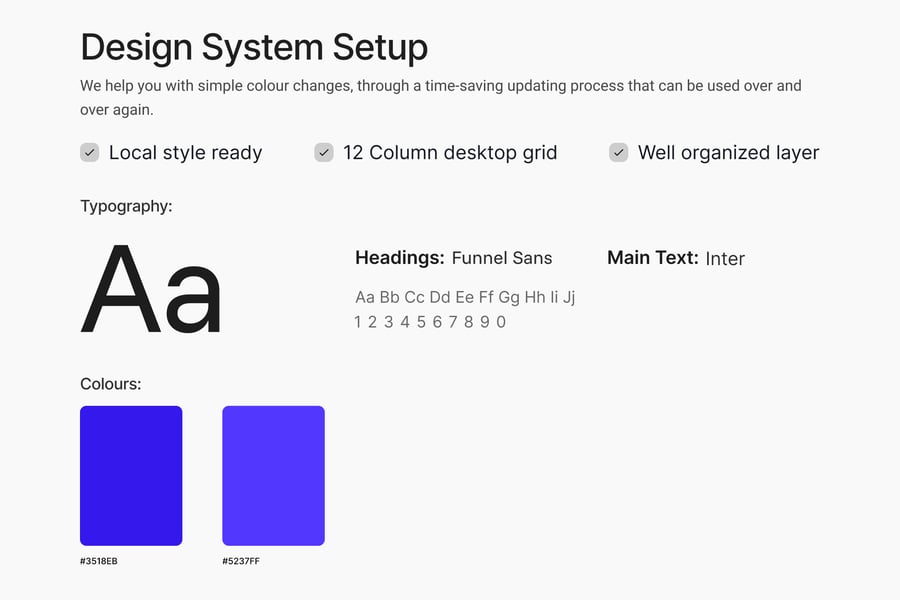Click the Well organized layer label text
Viewport: 900px width, 600px height.
[728, 153]
